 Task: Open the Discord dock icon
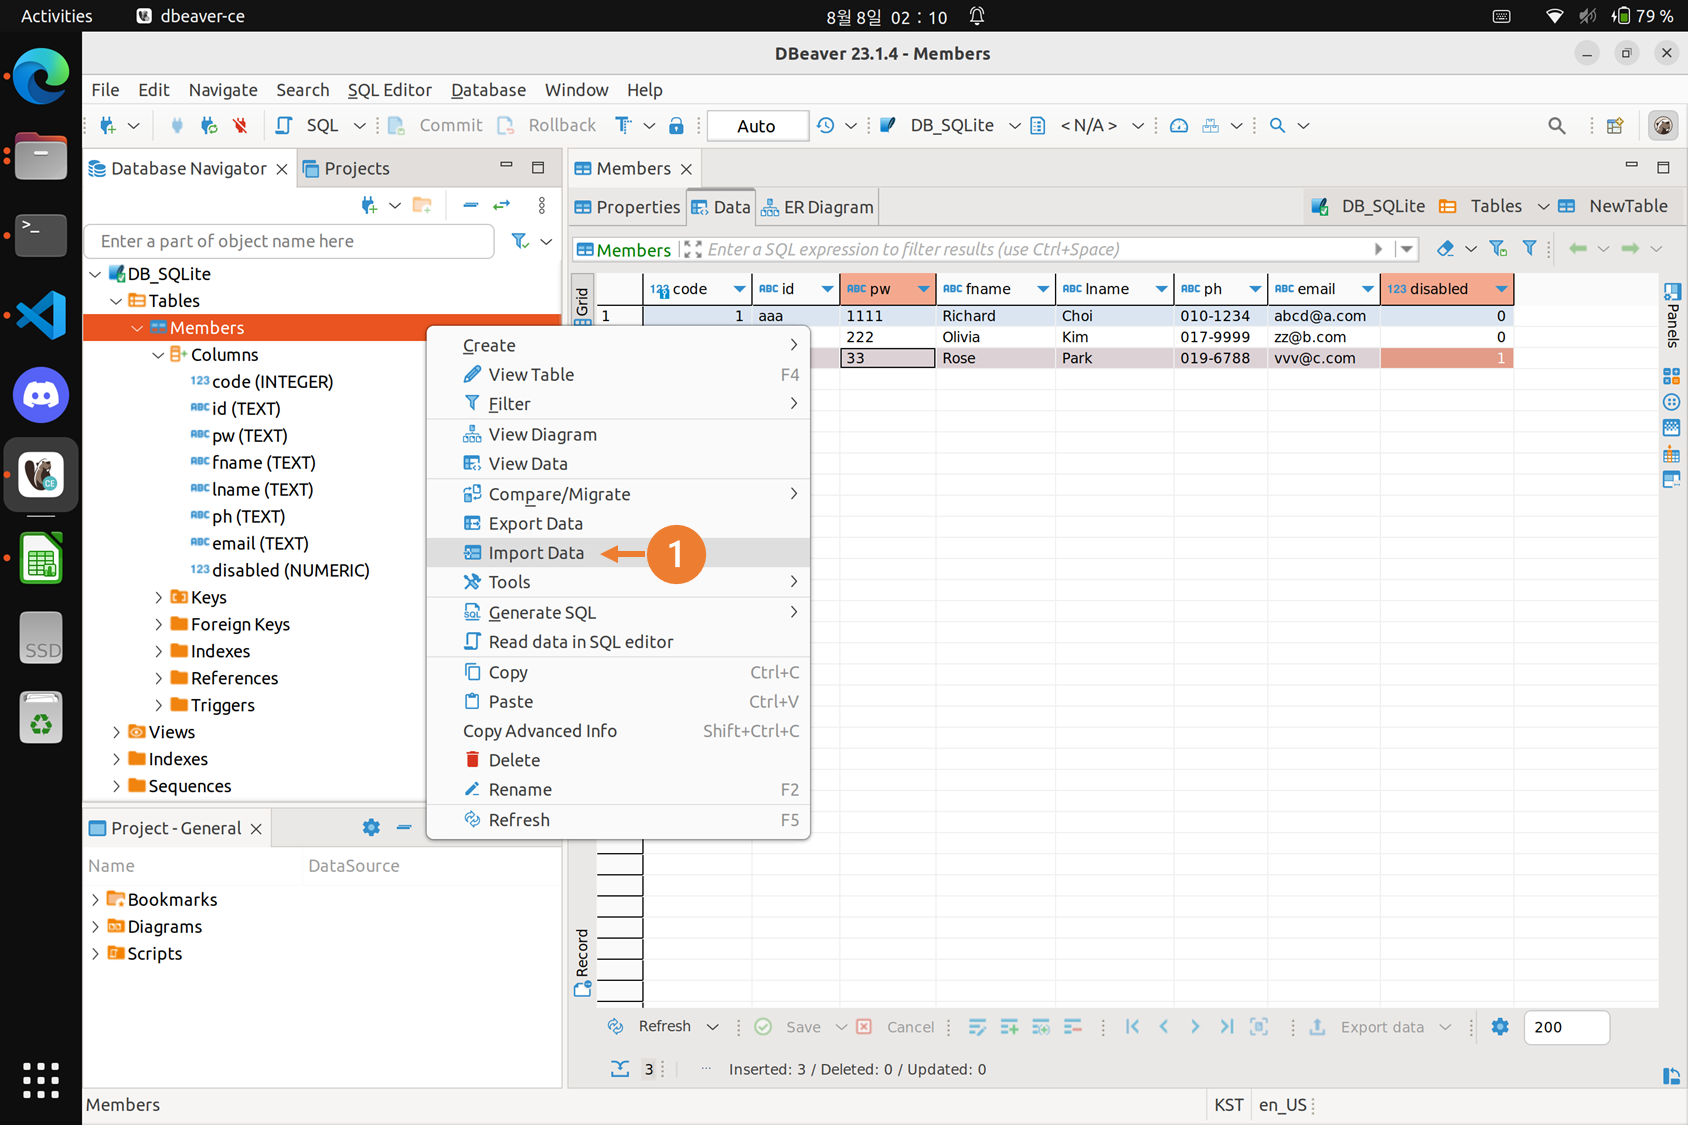pyautogui.click(x=41, y=395)
